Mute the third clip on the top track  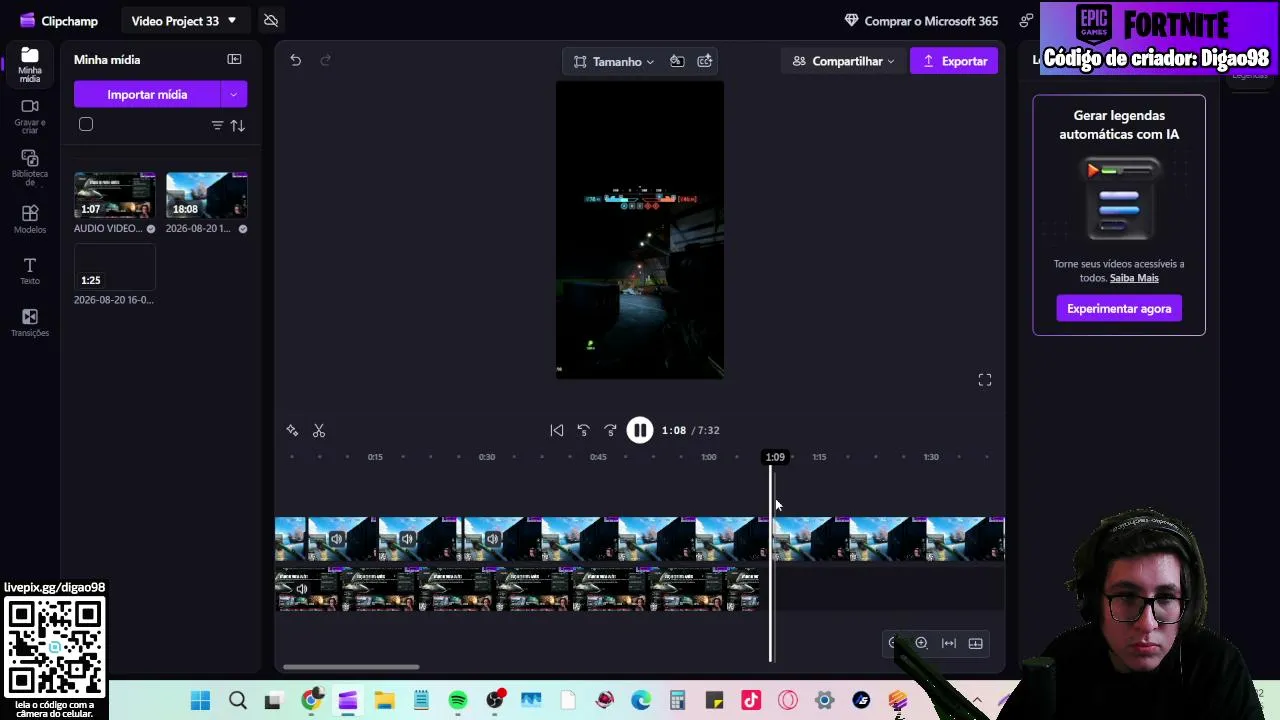click(x=493, y=539)
